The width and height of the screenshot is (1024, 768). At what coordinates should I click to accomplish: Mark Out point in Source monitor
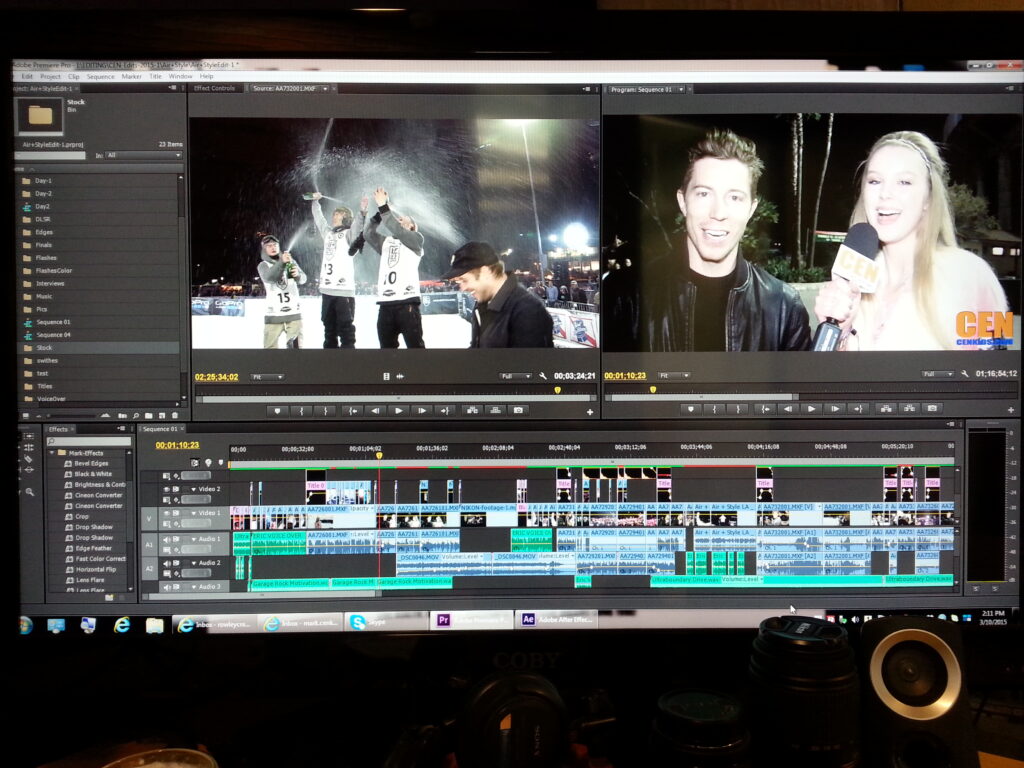coord(325,411)
